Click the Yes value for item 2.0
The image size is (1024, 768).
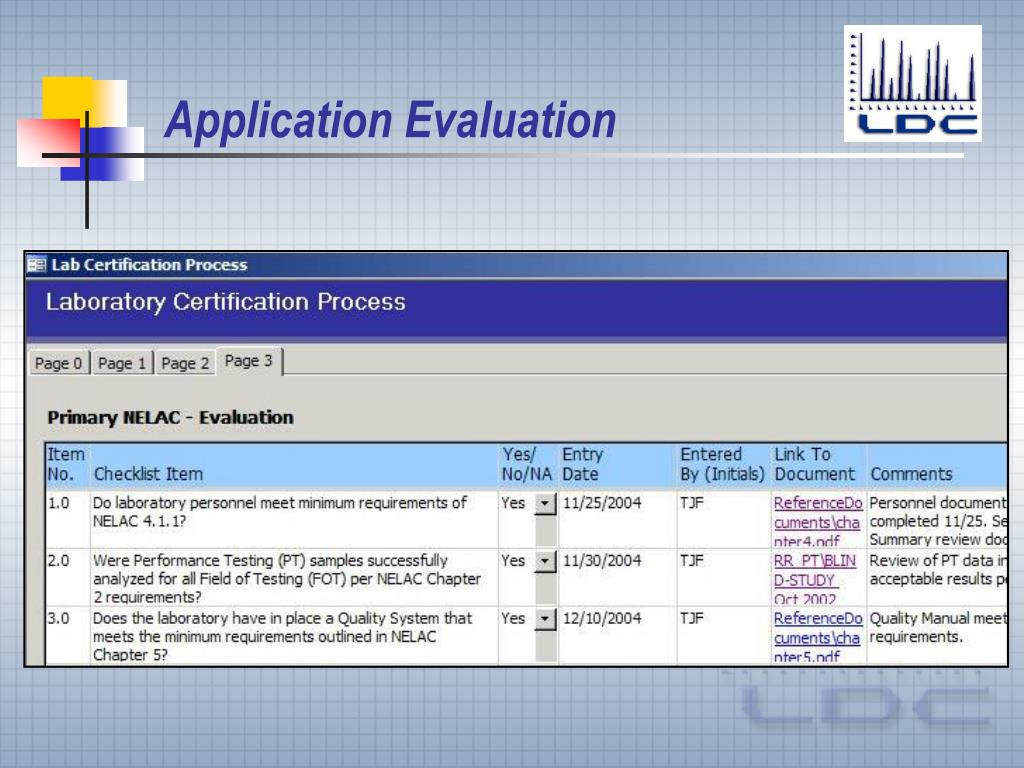513,560
